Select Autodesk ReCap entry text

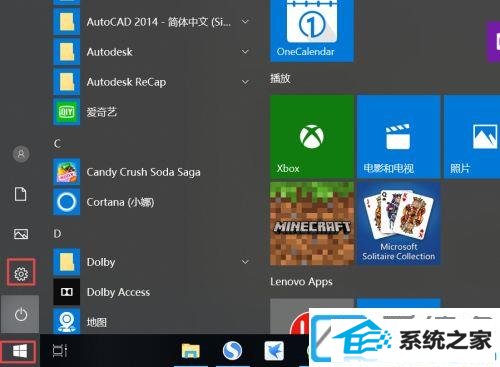[126, 82]
